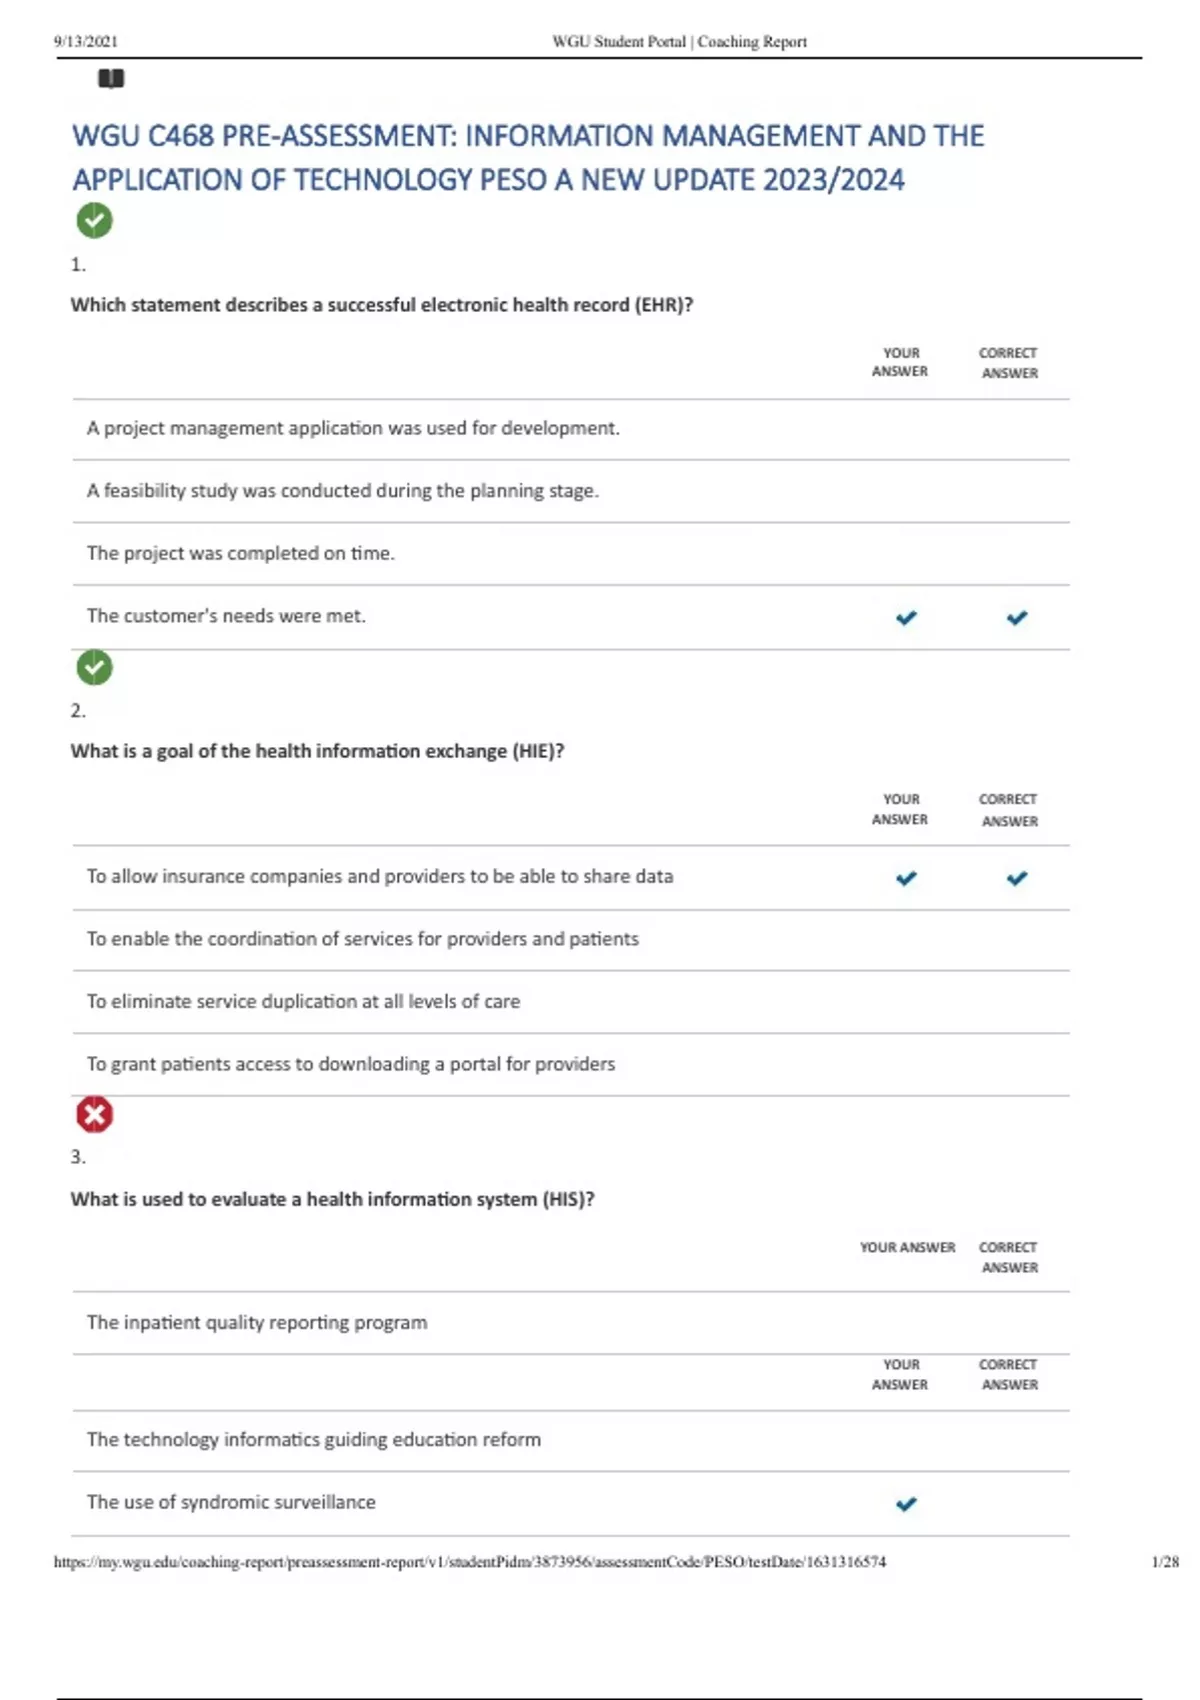Choose "To enable the coordination of services" option
Viewport: 1200px width, 1700px height.
362,939
